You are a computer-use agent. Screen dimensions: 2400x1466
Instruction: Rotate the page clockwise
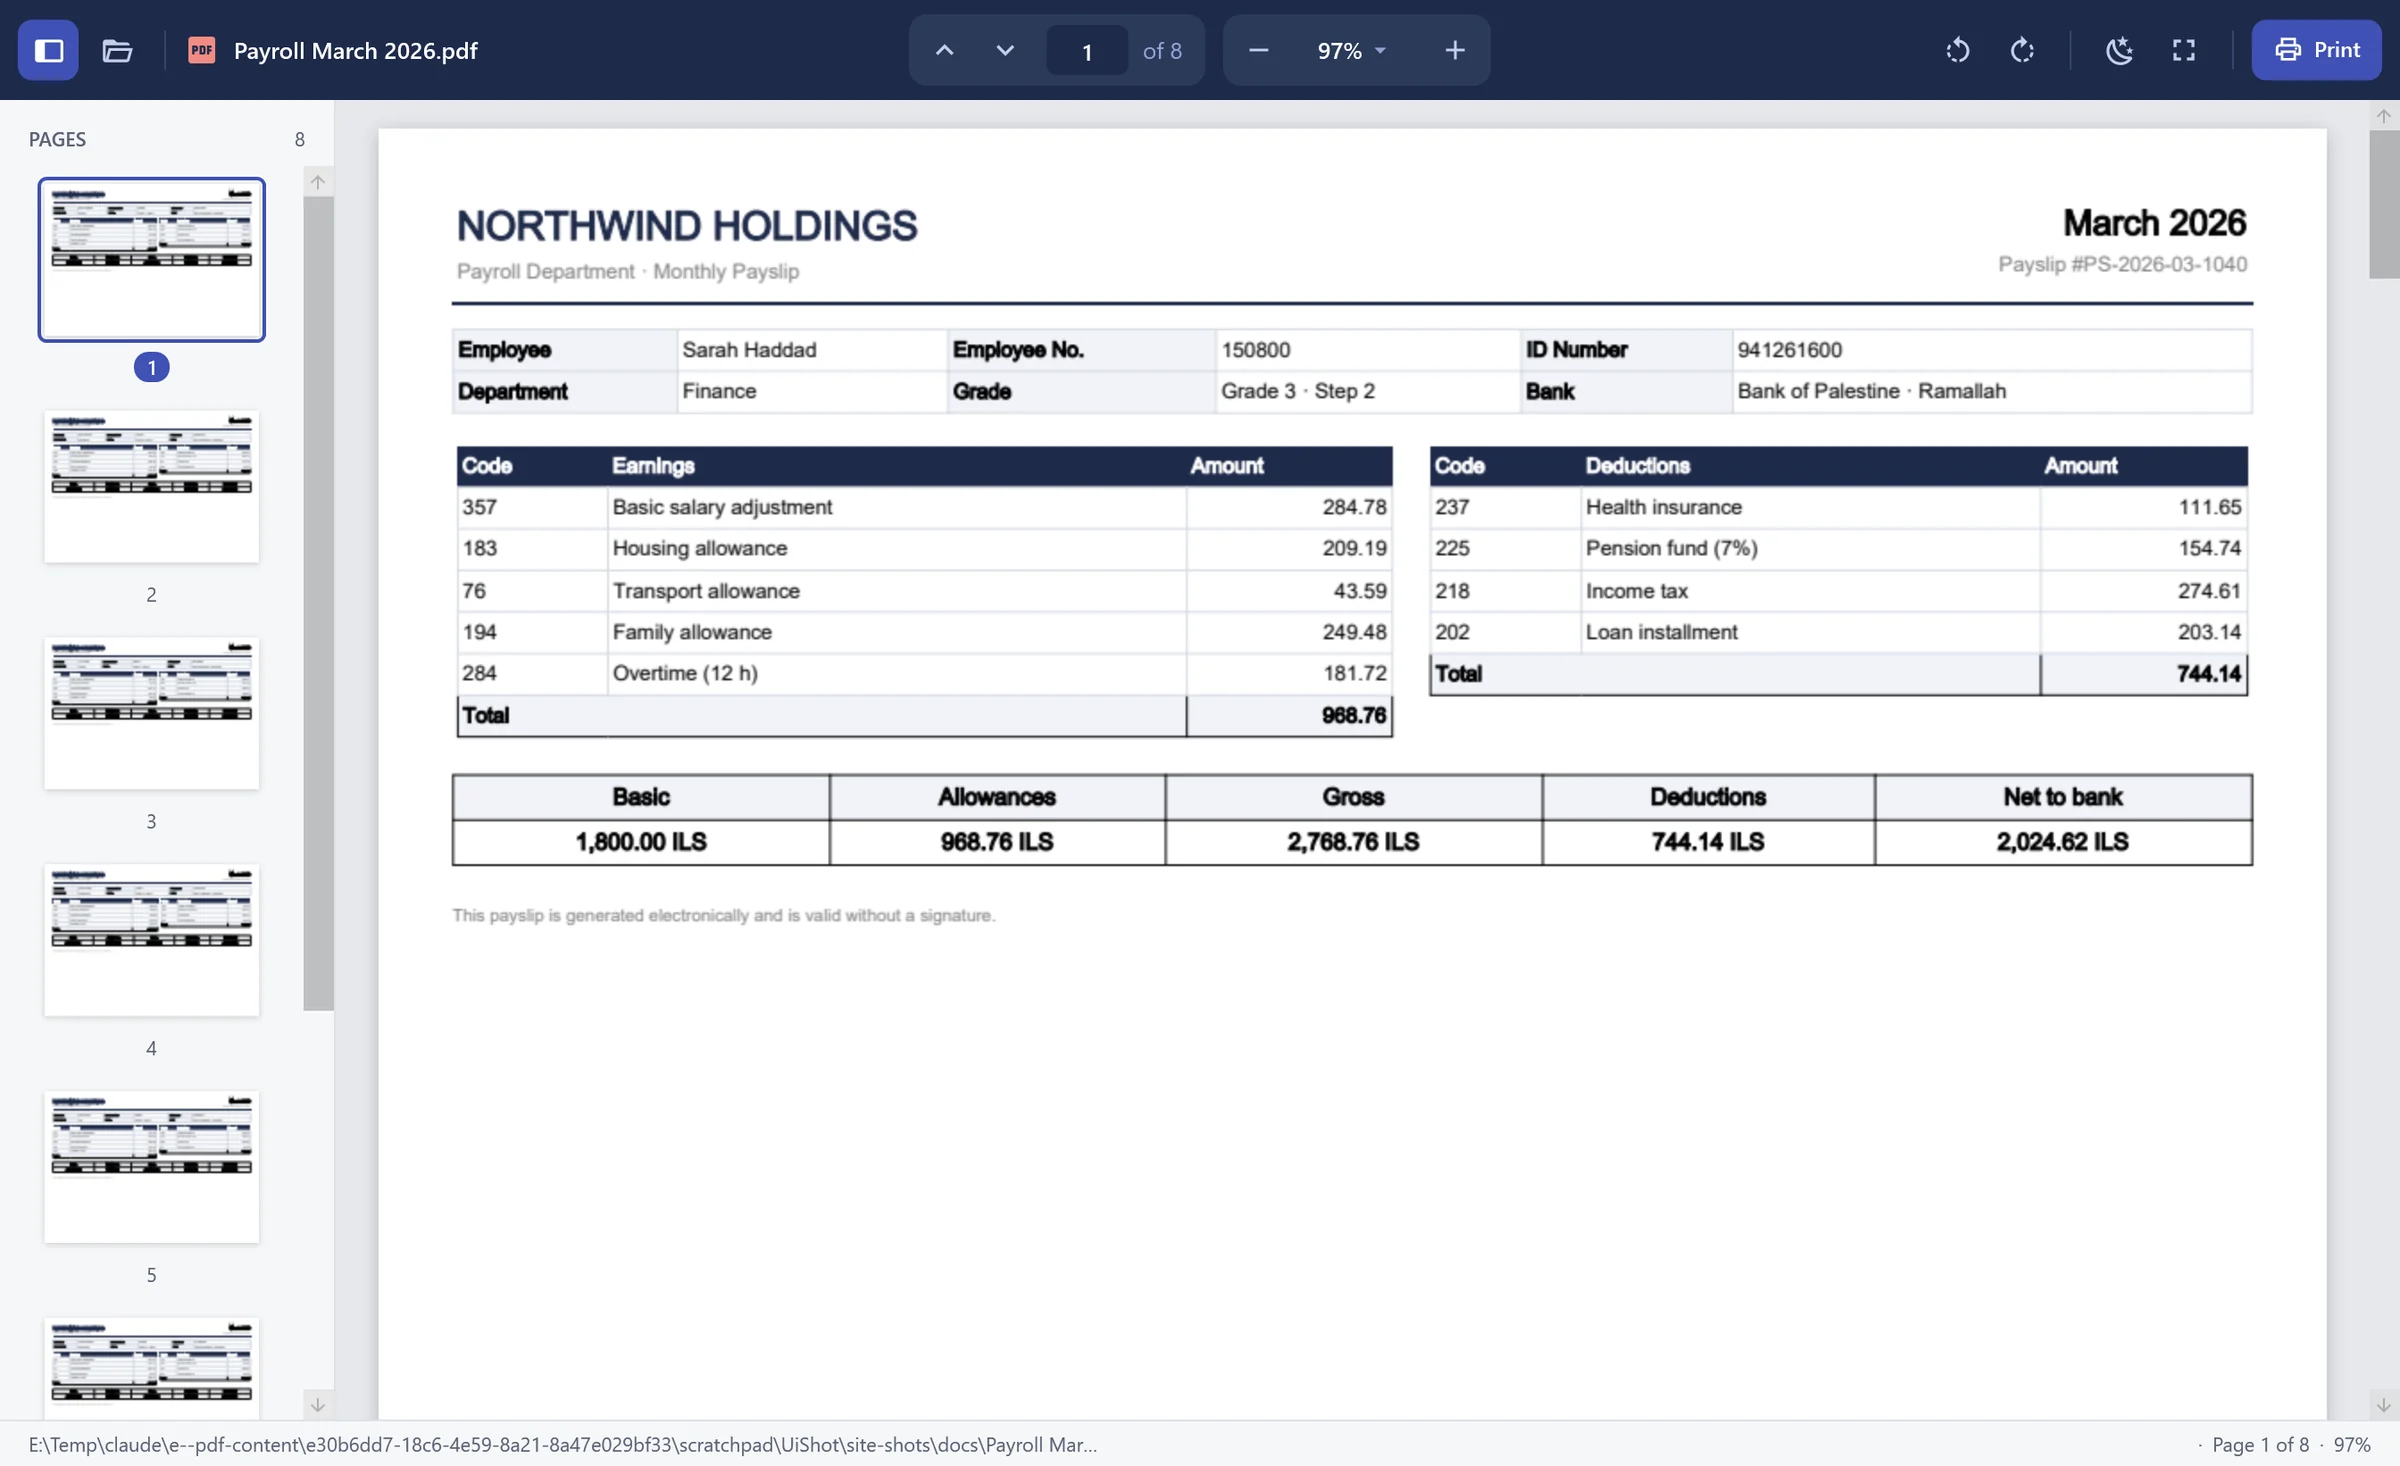point(2022,50)
